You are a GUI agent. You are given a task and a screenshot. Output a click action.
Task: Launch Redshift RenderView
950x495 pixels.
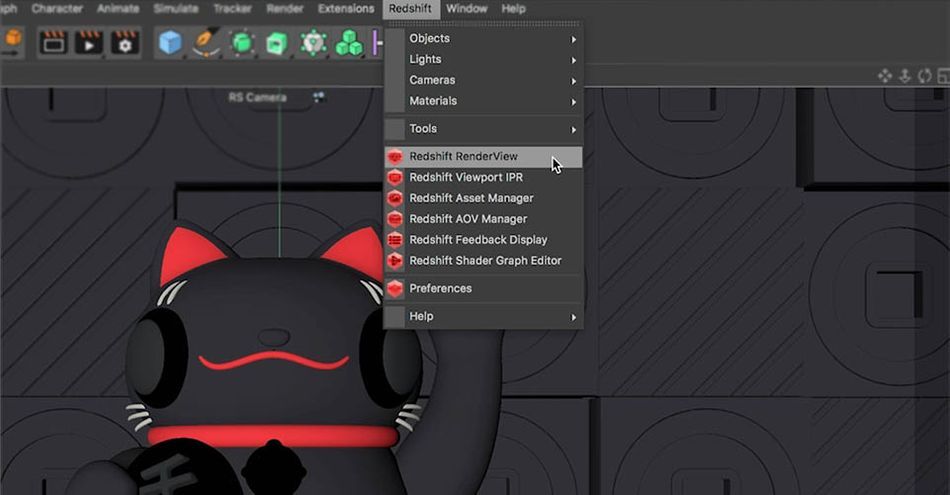484,156
